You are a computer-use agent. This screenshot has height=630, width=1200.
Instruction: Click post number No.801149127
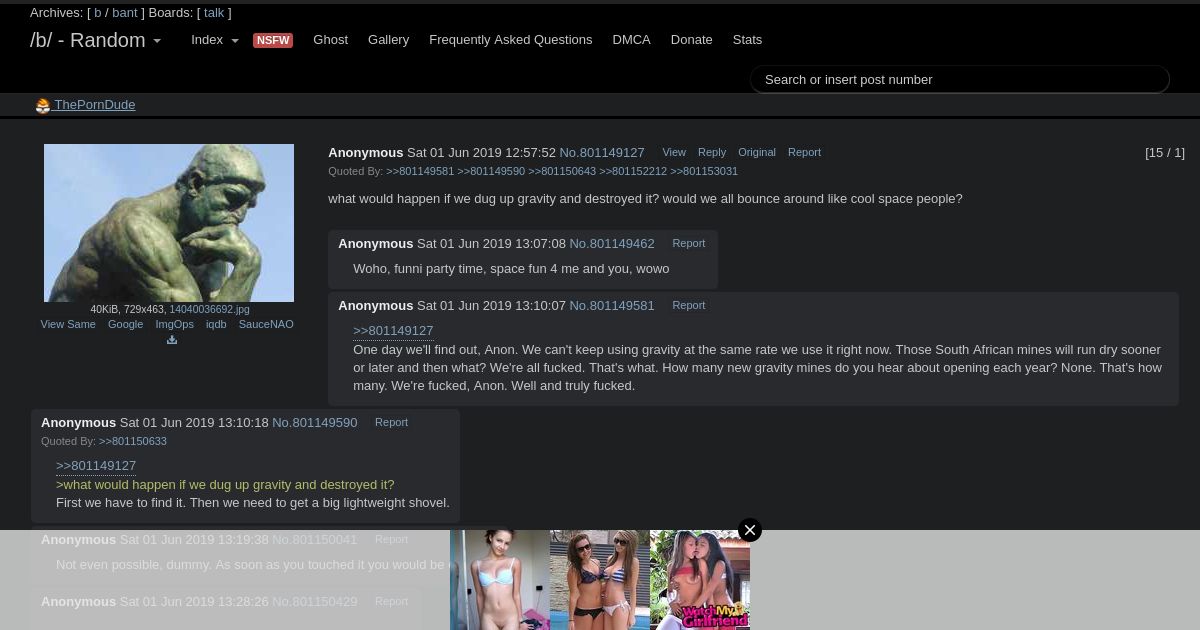point(602,153)
